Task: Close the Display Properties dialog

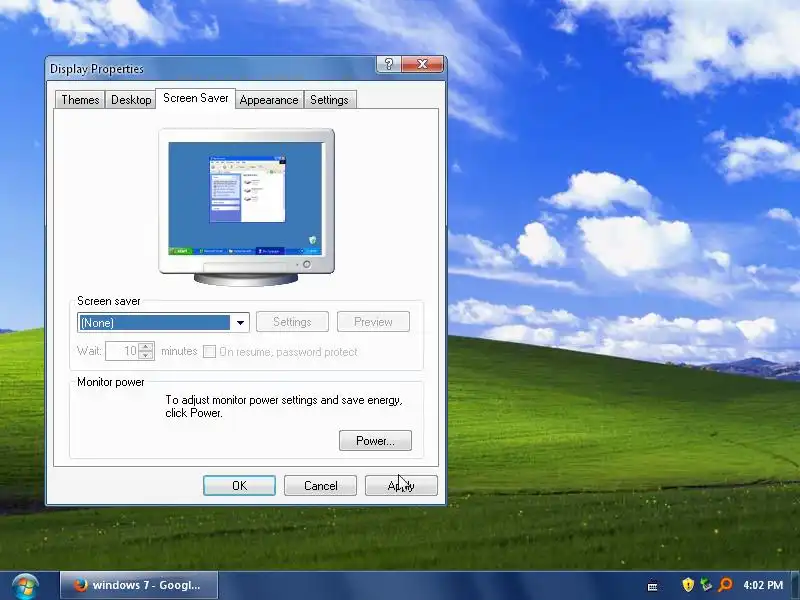Action: click(x=422, y=64)
